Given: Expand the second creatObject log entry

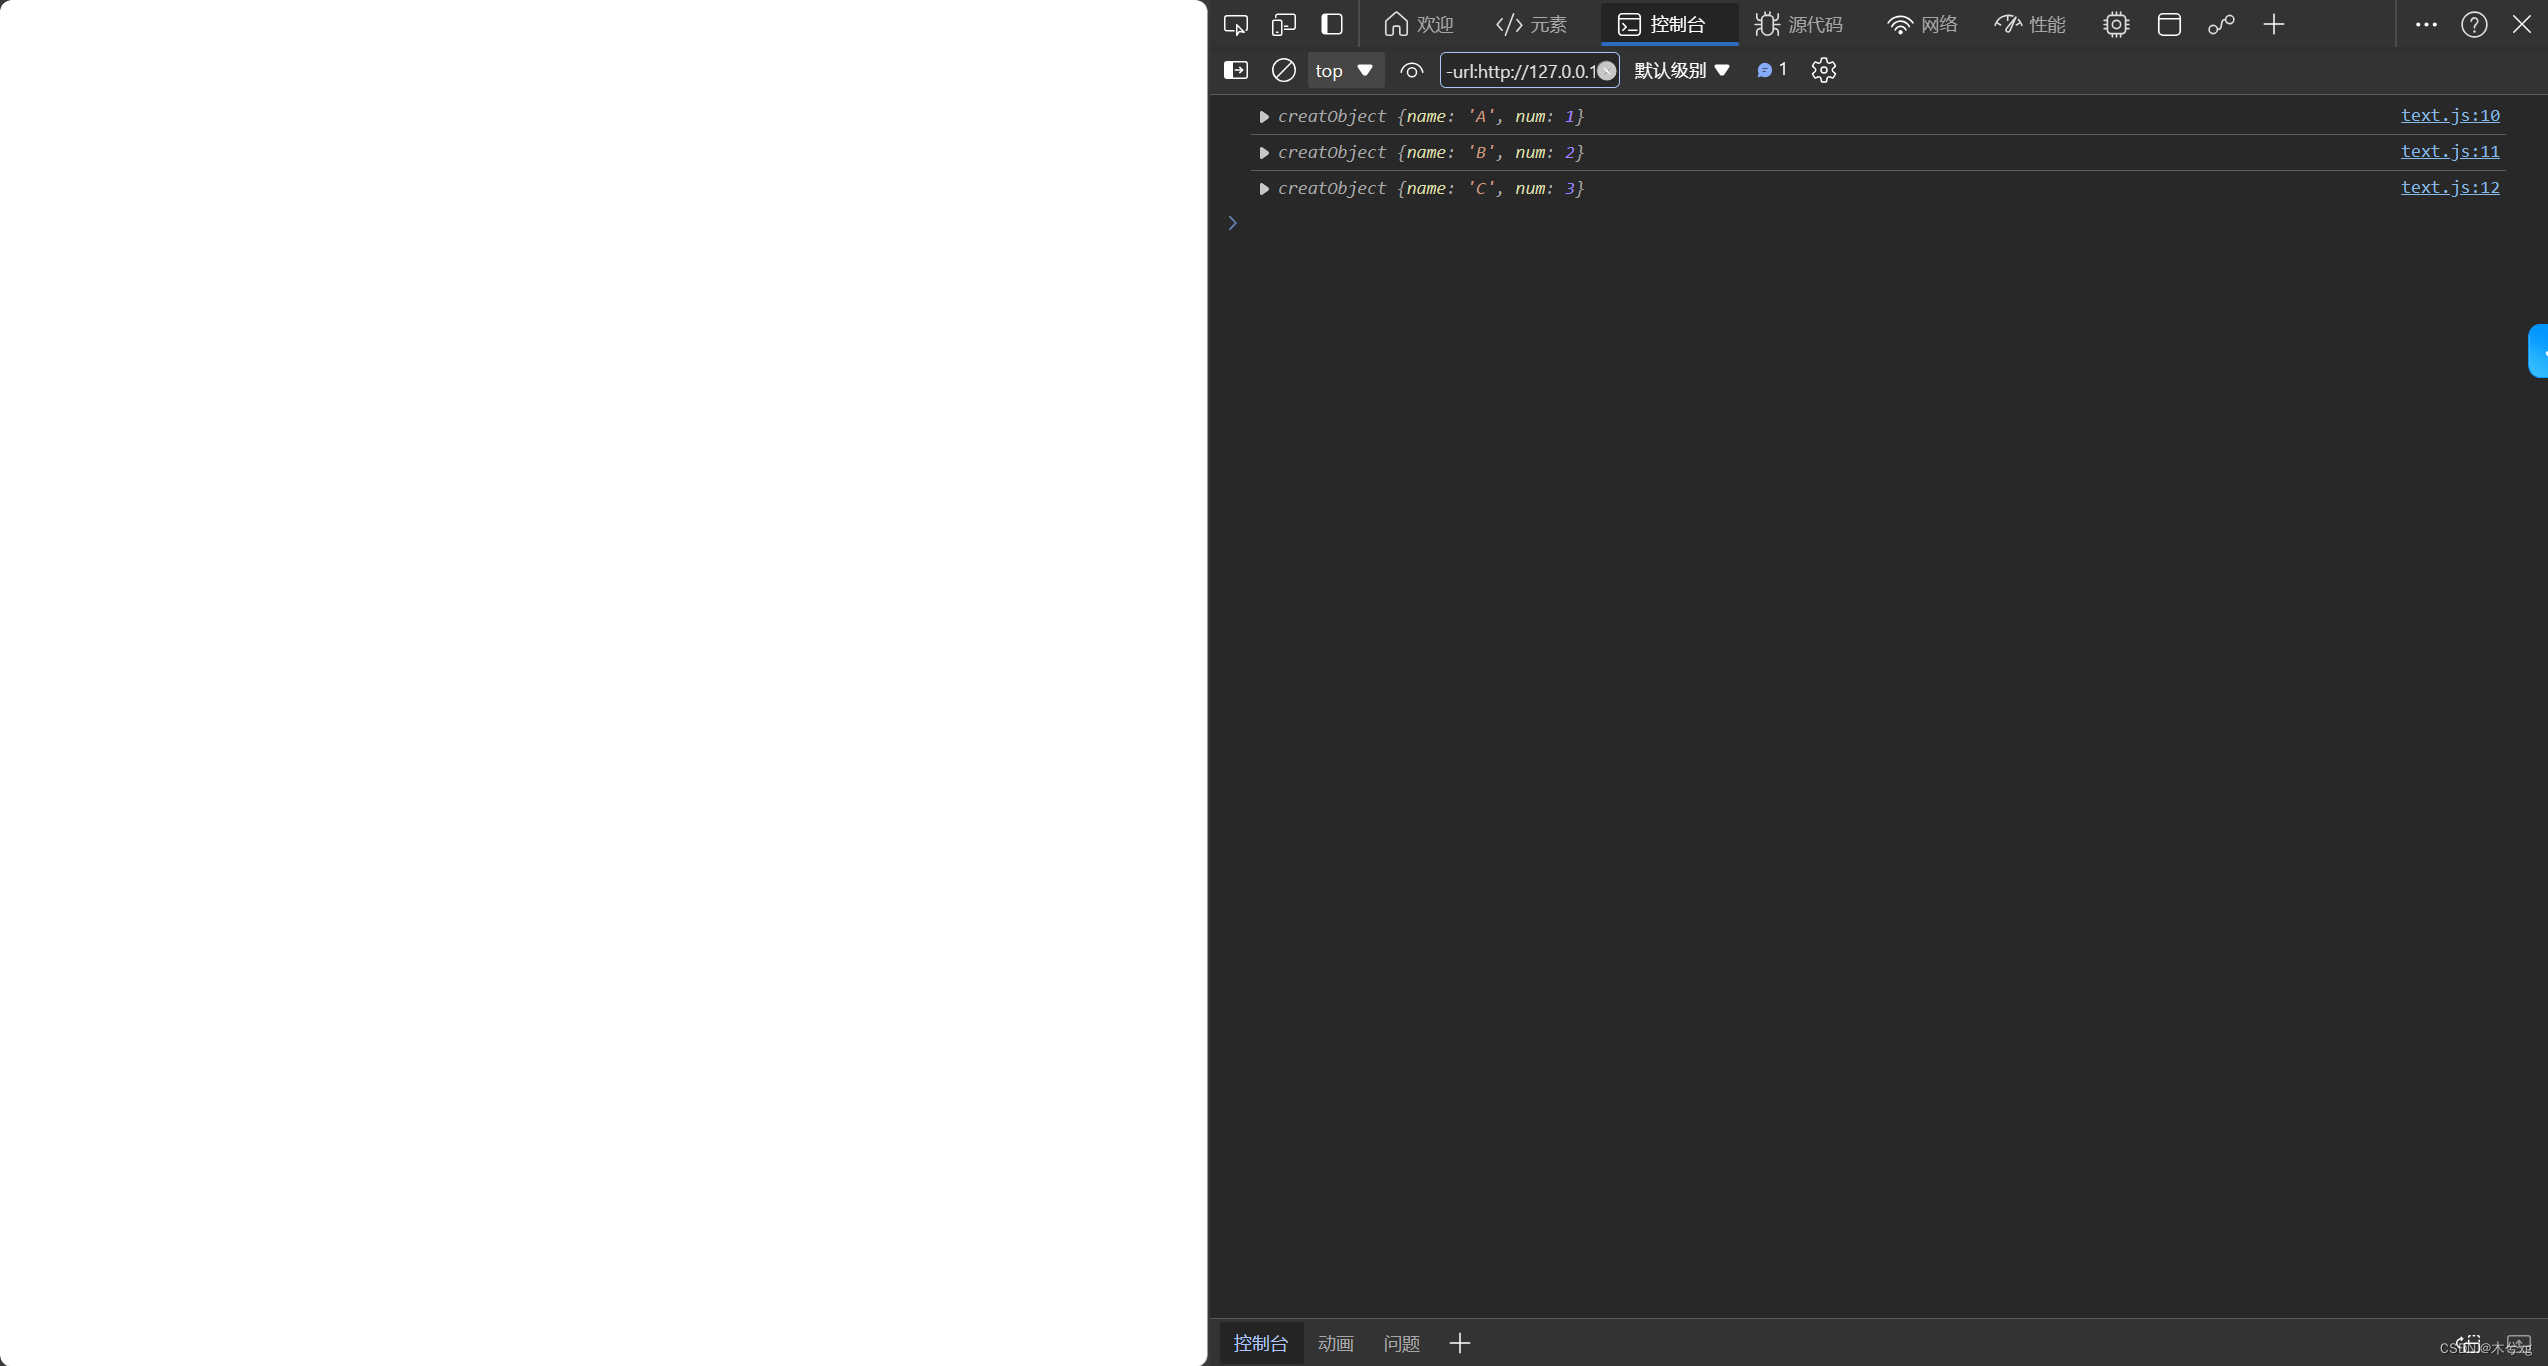Looking at the screenshot, I should tap(1266, 152).
